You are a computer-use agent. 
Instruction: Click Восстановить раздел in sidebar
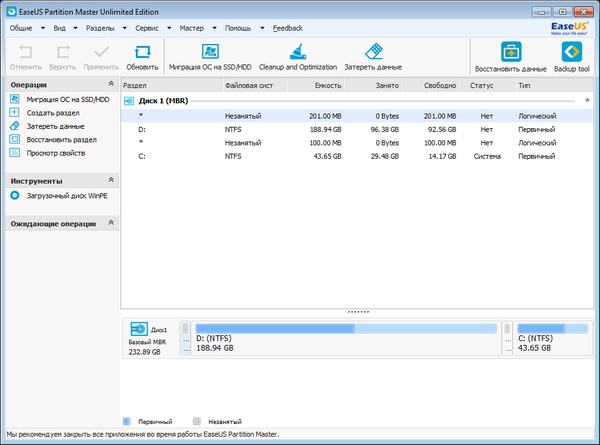[61, 140]
